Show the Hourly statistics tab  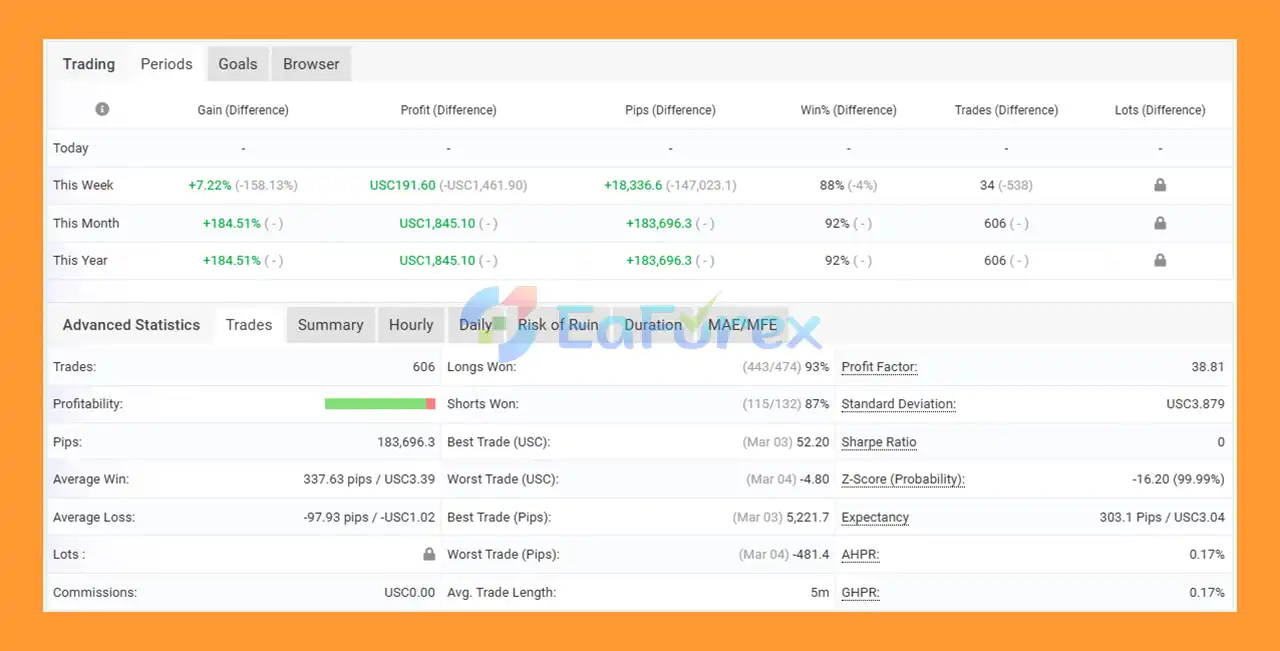411,325
